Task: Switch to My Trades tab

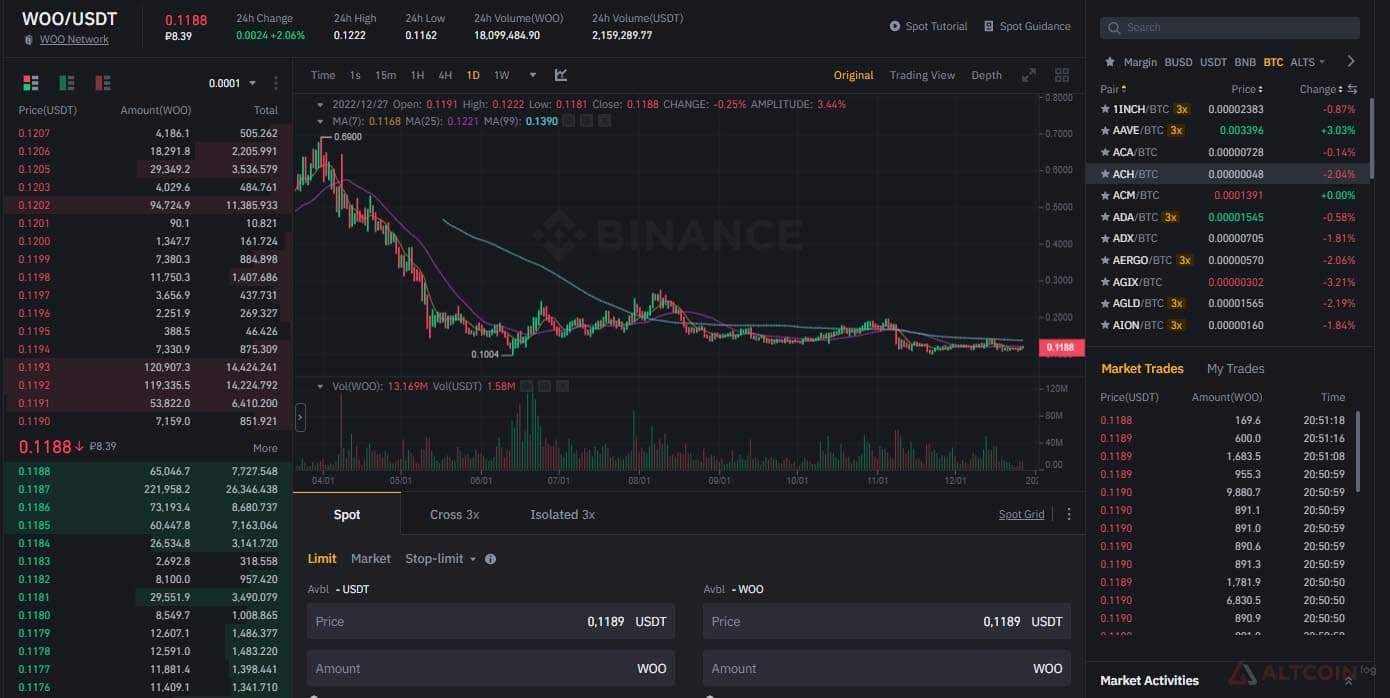Action: click(x=1235, y=369)
